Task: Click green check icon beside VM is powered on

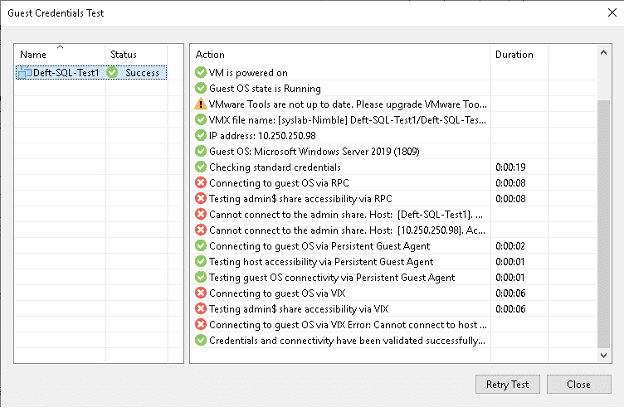Action: pos(201,72)
